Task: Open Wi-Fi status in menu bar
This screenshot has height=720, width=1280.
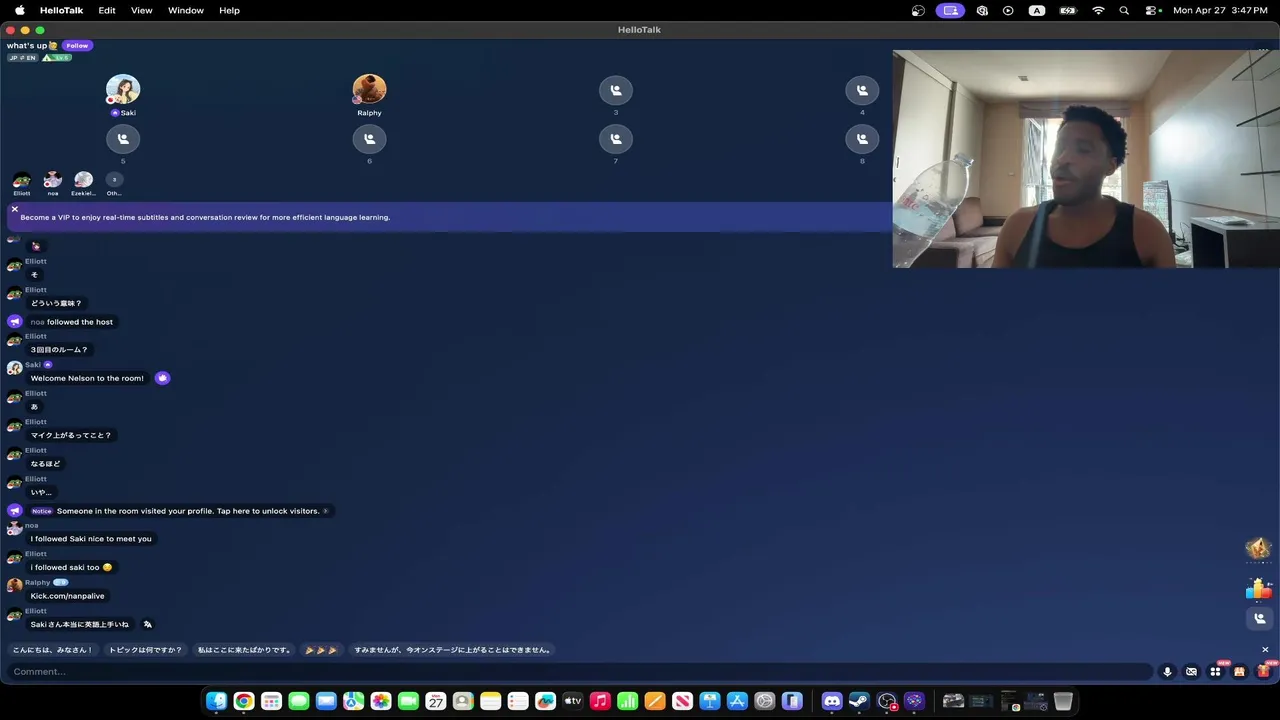Action: (x=1098, y=10)
